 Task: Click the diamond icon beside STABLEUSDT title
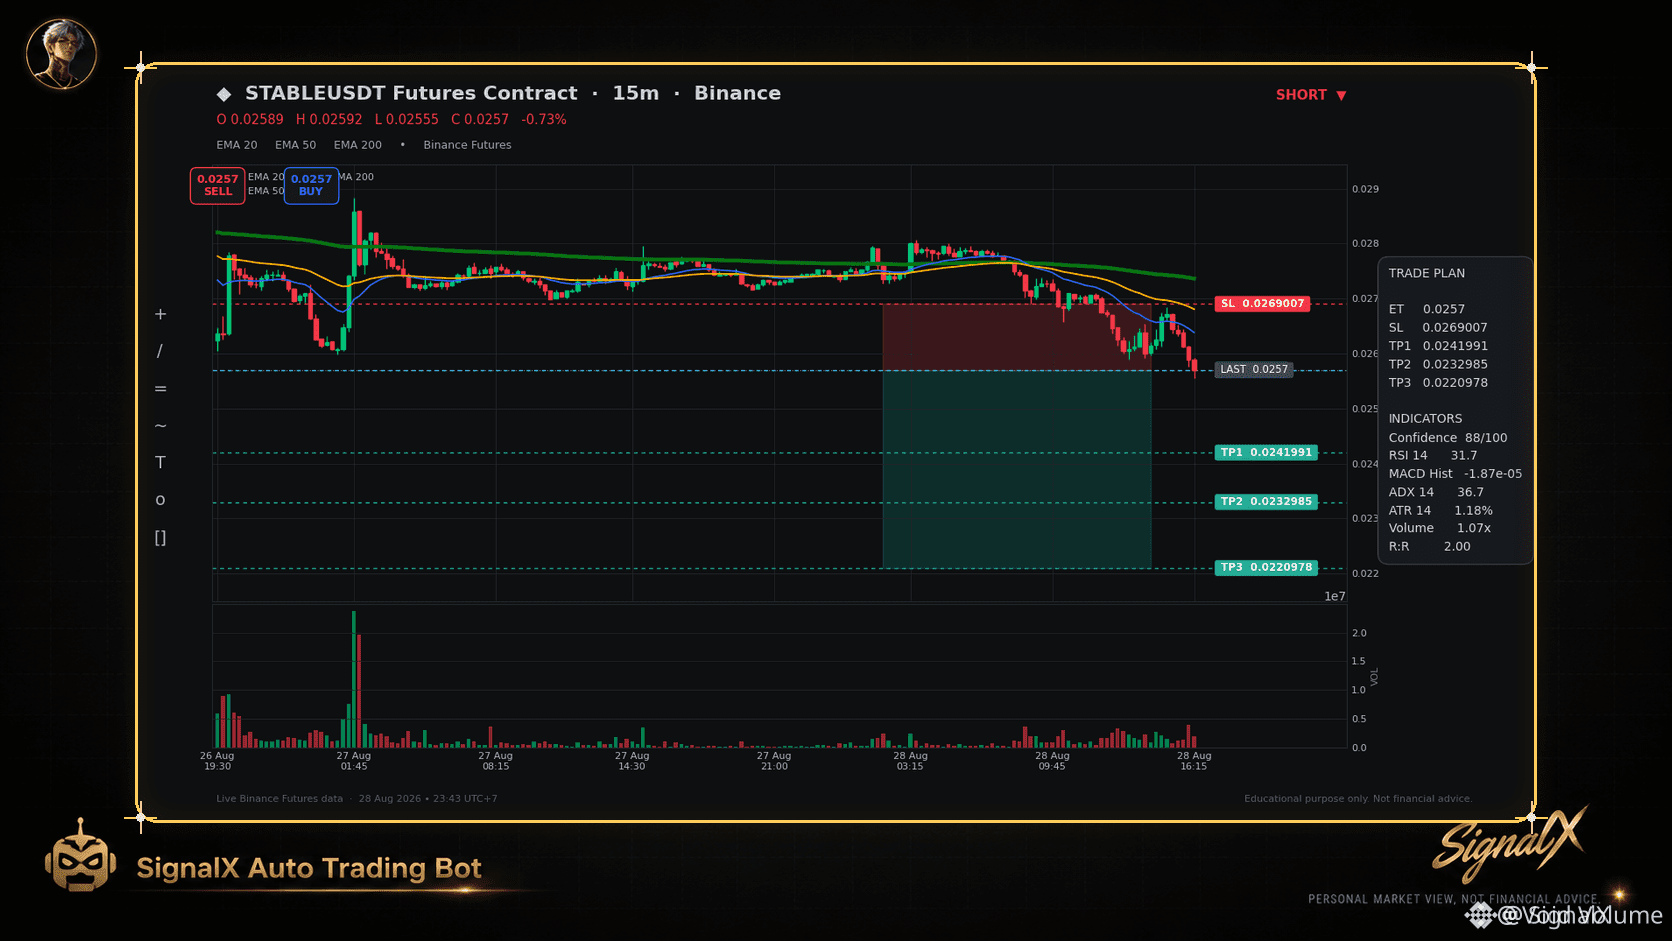pos(224,94)
